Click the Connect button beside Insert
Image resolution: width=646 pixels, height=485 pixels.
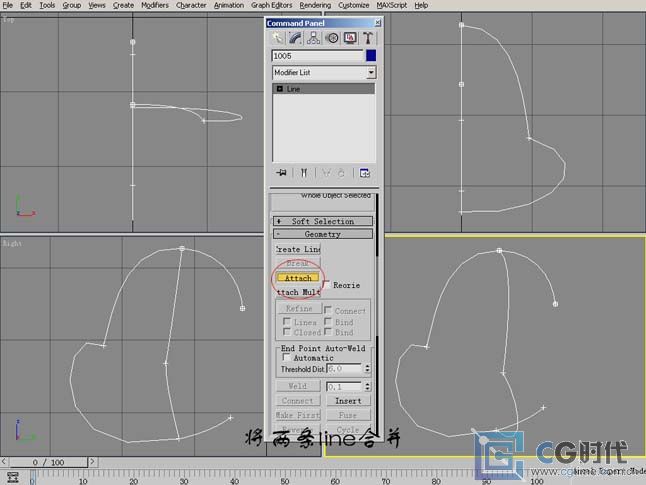[297, 401]
